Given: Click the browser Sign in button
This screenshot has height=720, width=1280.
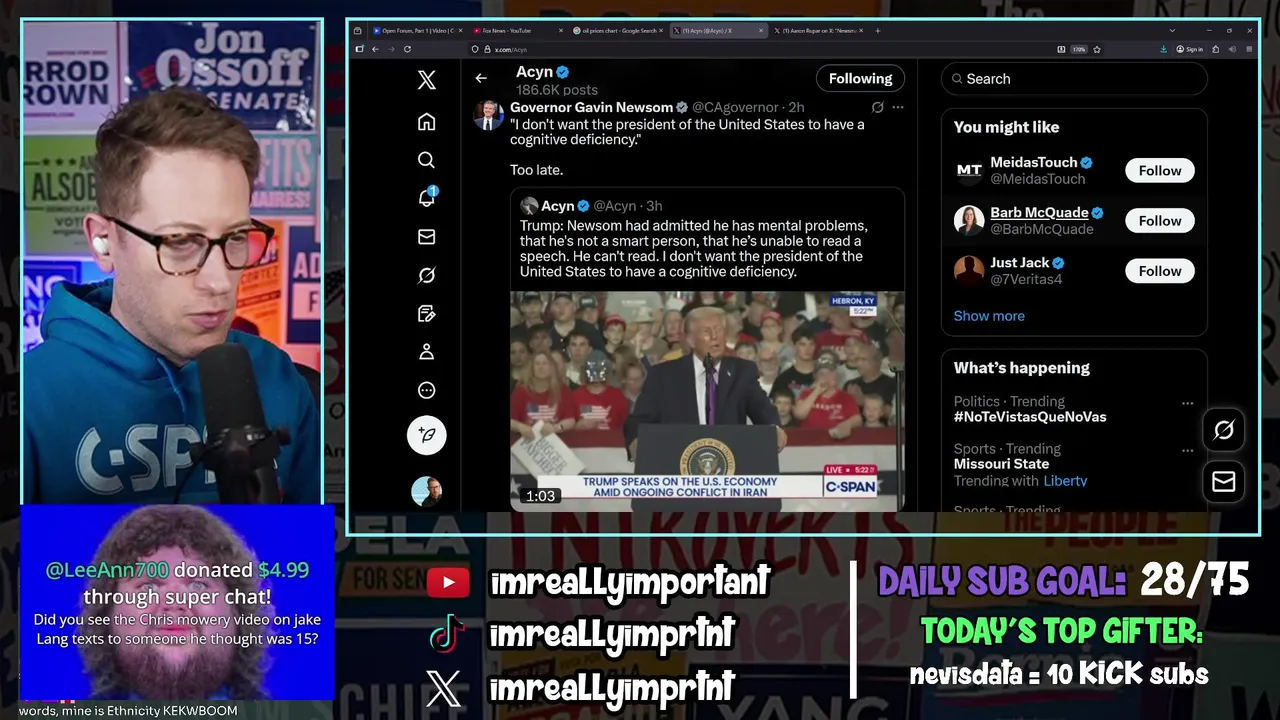Looking at the screenshot, I should 1190,49.
